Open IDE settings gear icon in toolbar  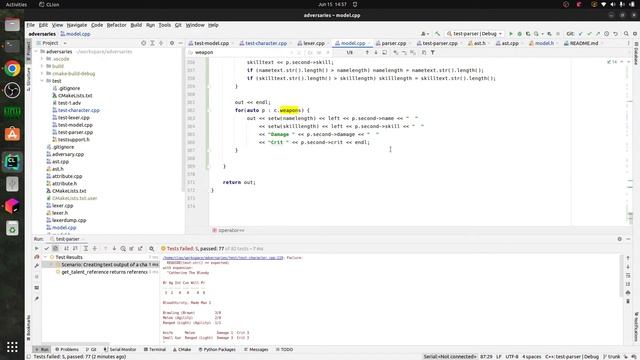[x=635, y=34]
